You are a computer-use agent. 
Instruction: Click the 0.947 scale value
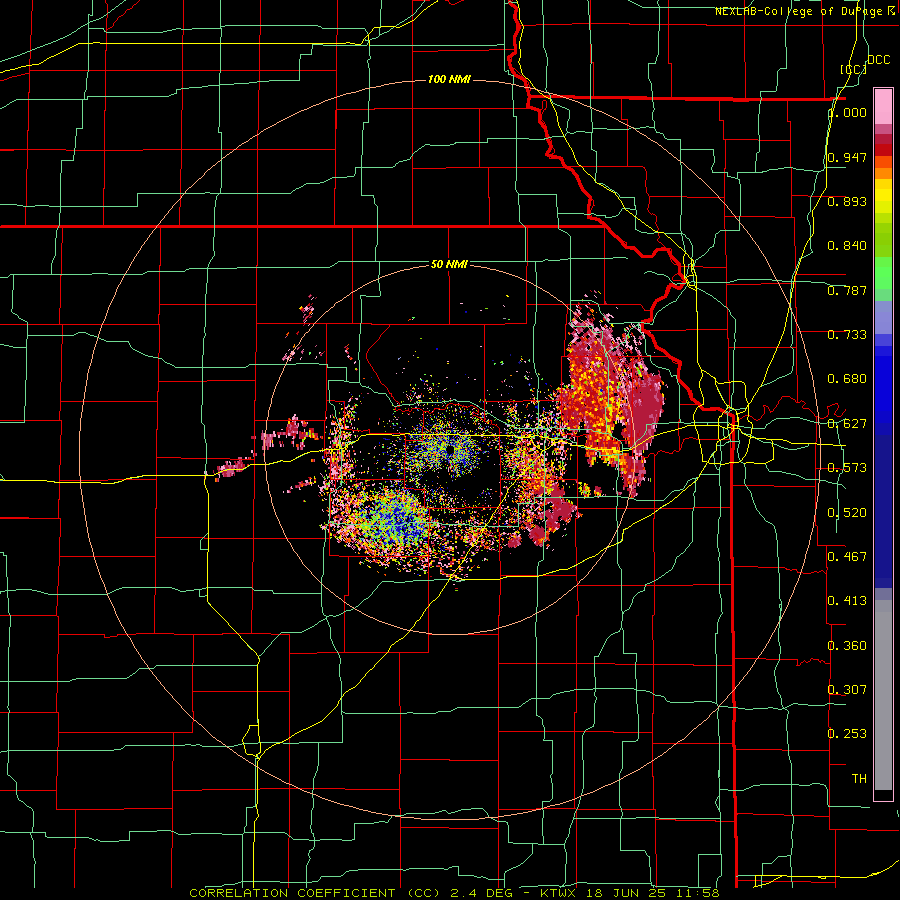(x=847, y=157)
